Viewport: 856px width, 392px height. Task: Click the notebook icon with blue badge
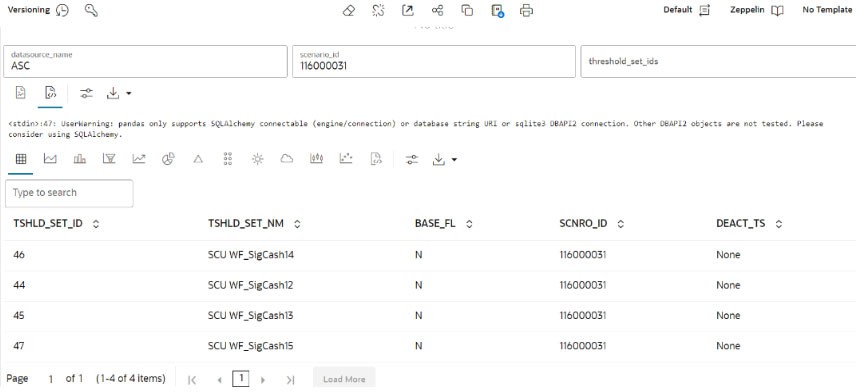point(497,11)
